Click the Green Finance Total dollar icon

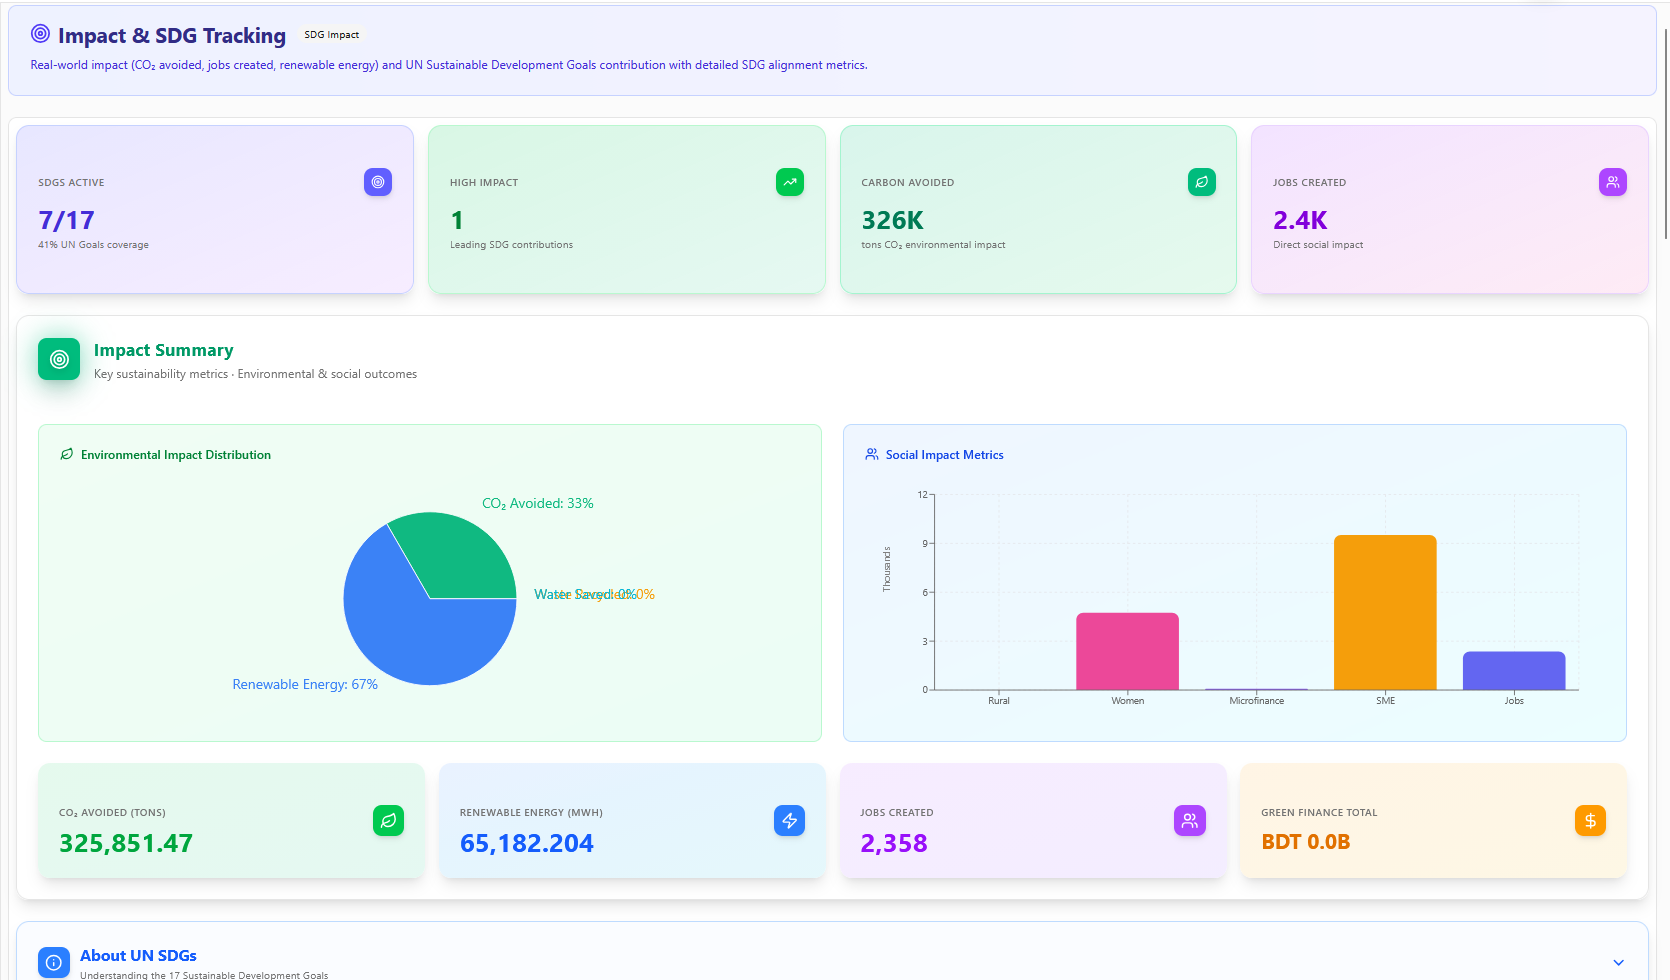click(1590, 821)
